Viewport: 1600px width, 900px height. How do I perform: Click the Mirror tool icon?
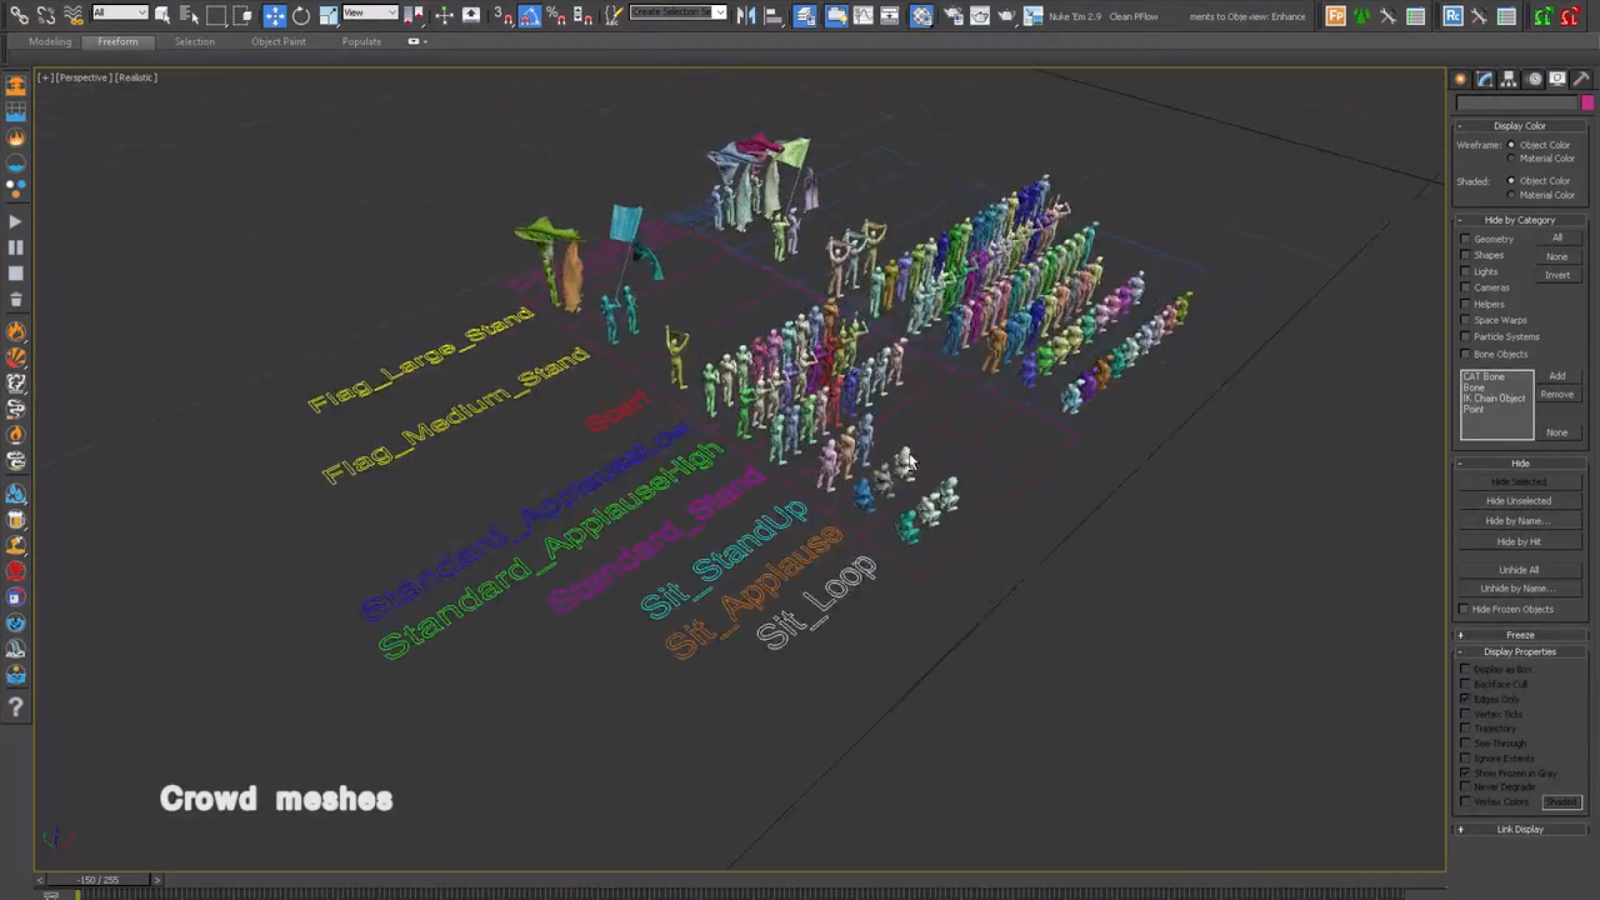coord(746,15)
